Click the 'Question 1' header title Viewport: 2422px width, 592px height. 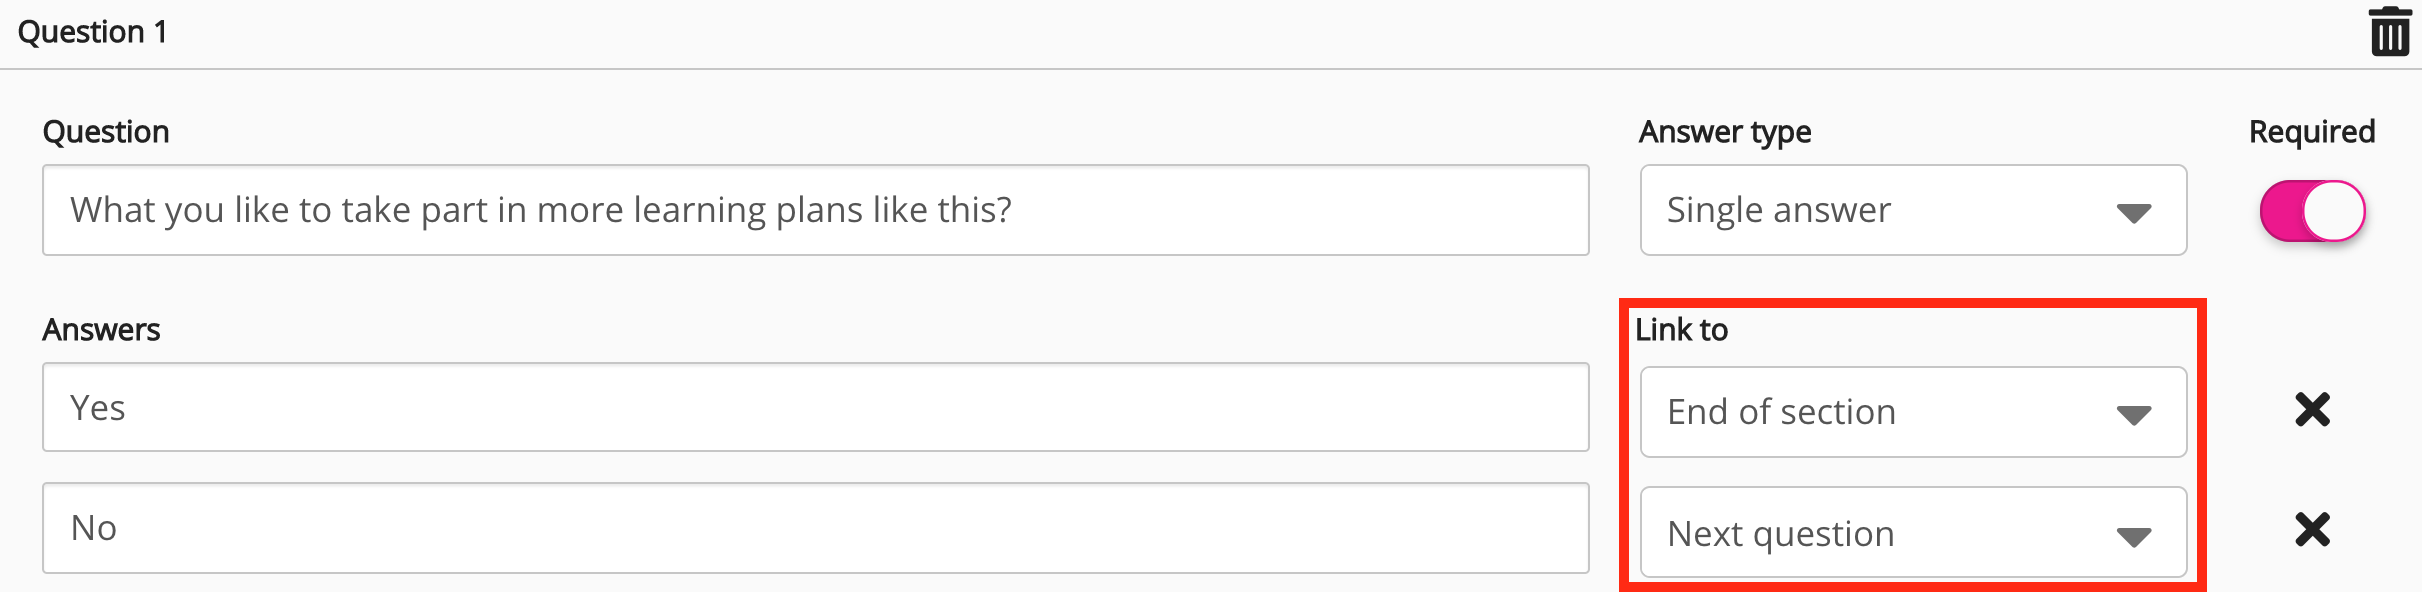[x=93, y=32]
